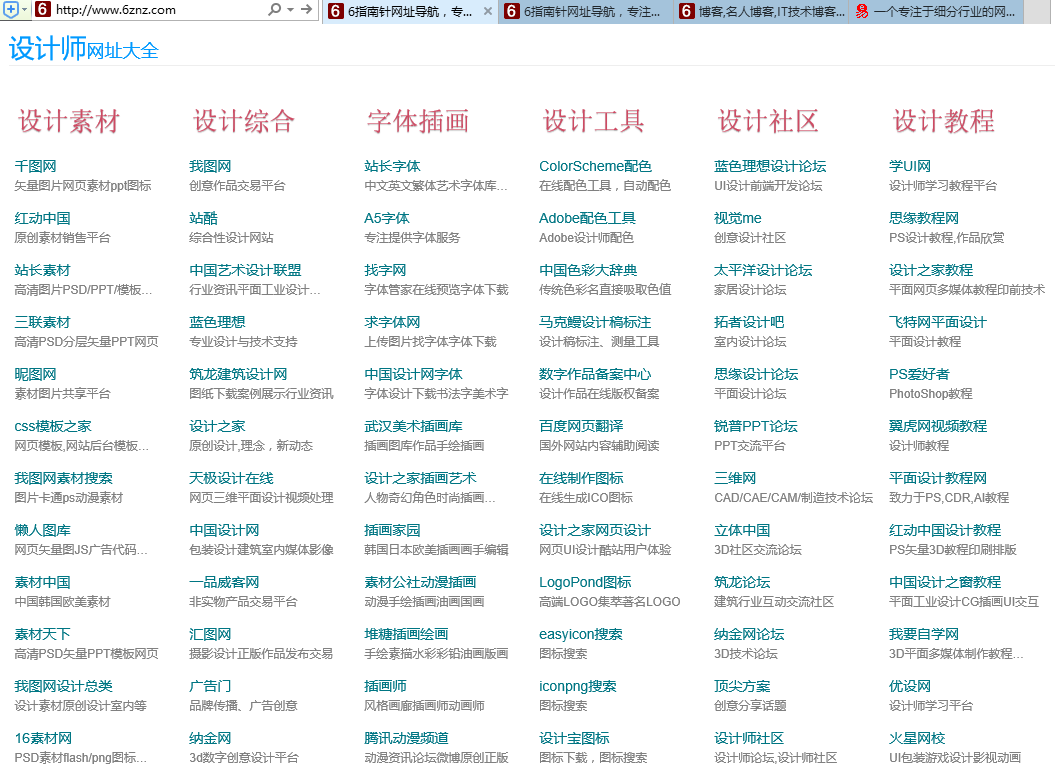Open the 太平洋设计论坛 link
The image size is (1055, 770).
(x=763, y=270)
